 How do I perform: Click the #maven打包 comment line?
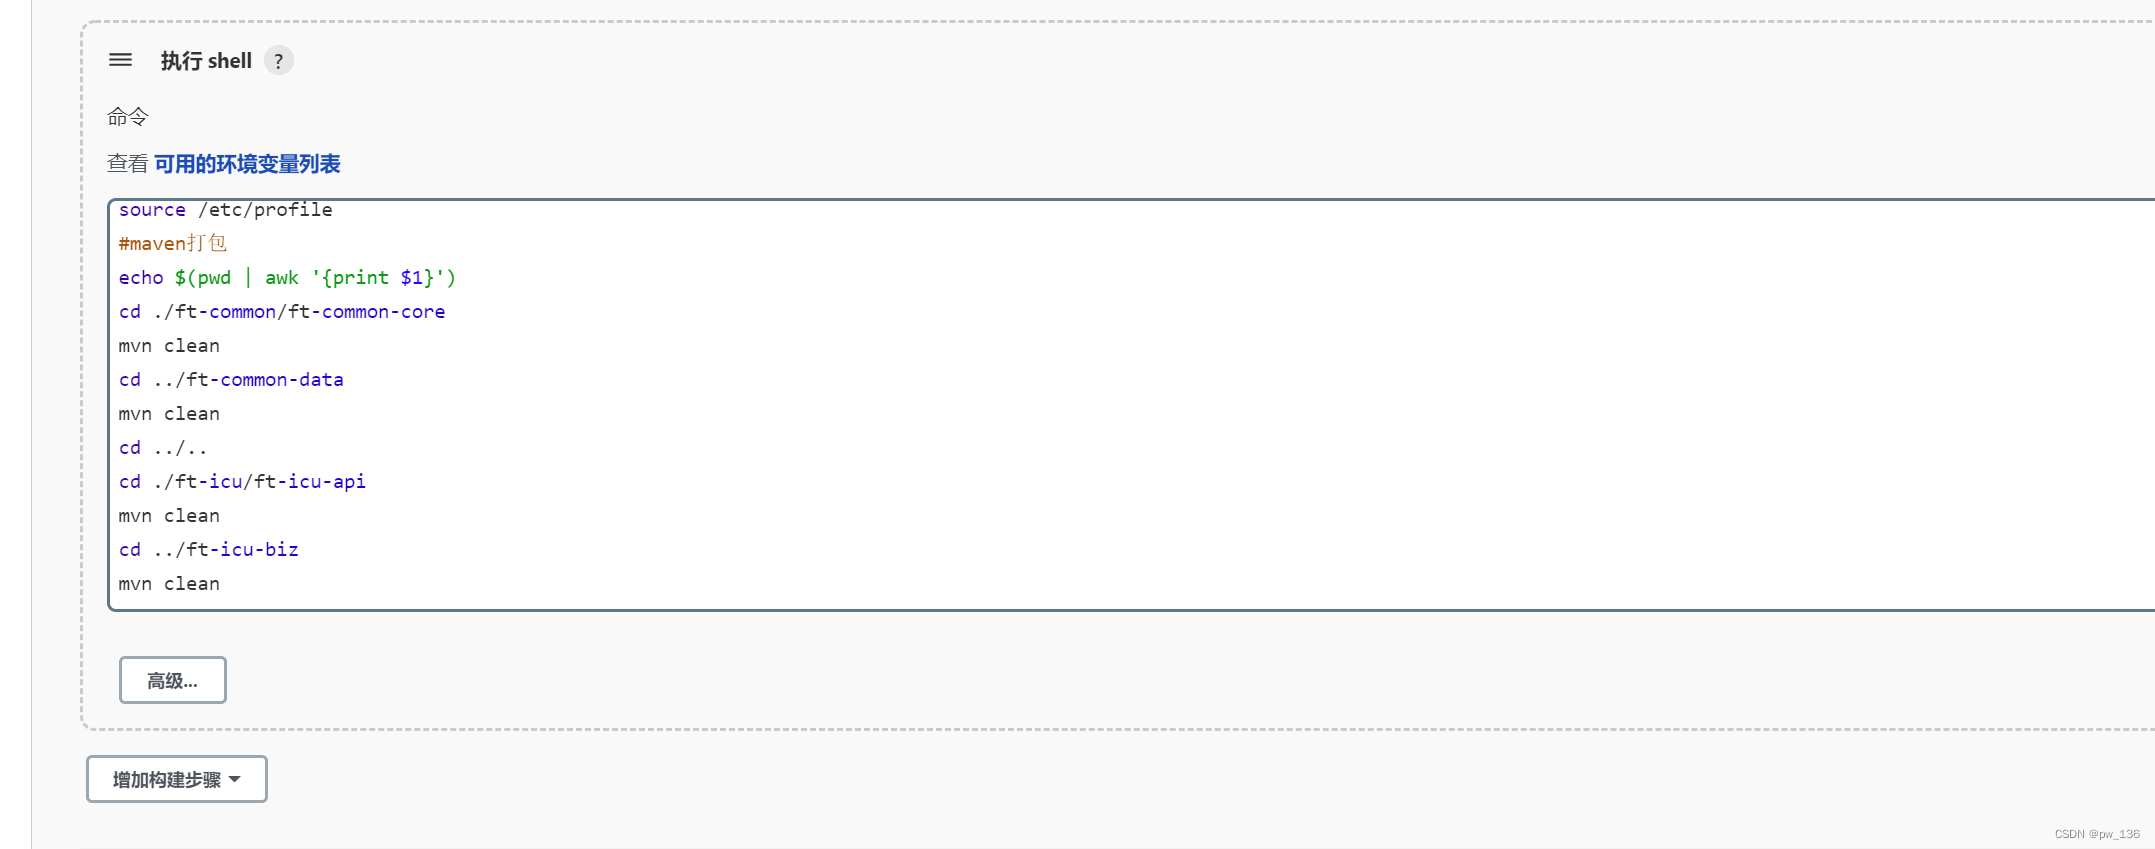tap(173, 243)
